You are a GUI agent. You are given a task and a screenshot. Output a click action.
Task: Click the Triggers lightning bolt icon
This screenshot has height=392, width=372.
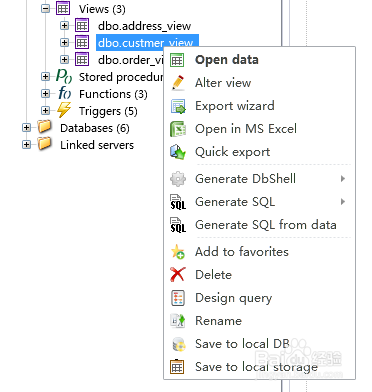[64, 110]
